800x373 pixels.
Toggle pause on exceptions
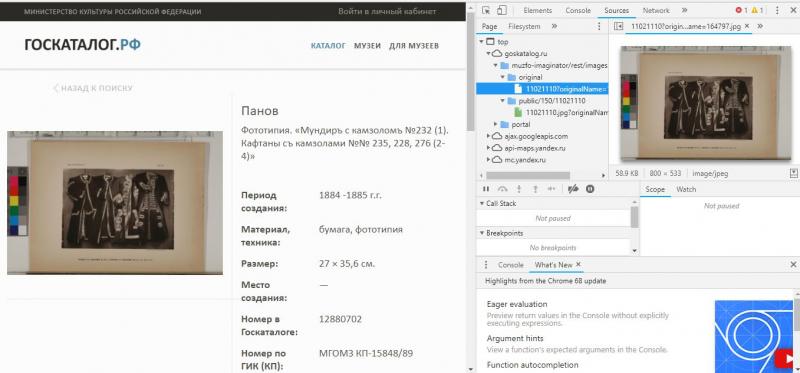[x=590, y=189]
